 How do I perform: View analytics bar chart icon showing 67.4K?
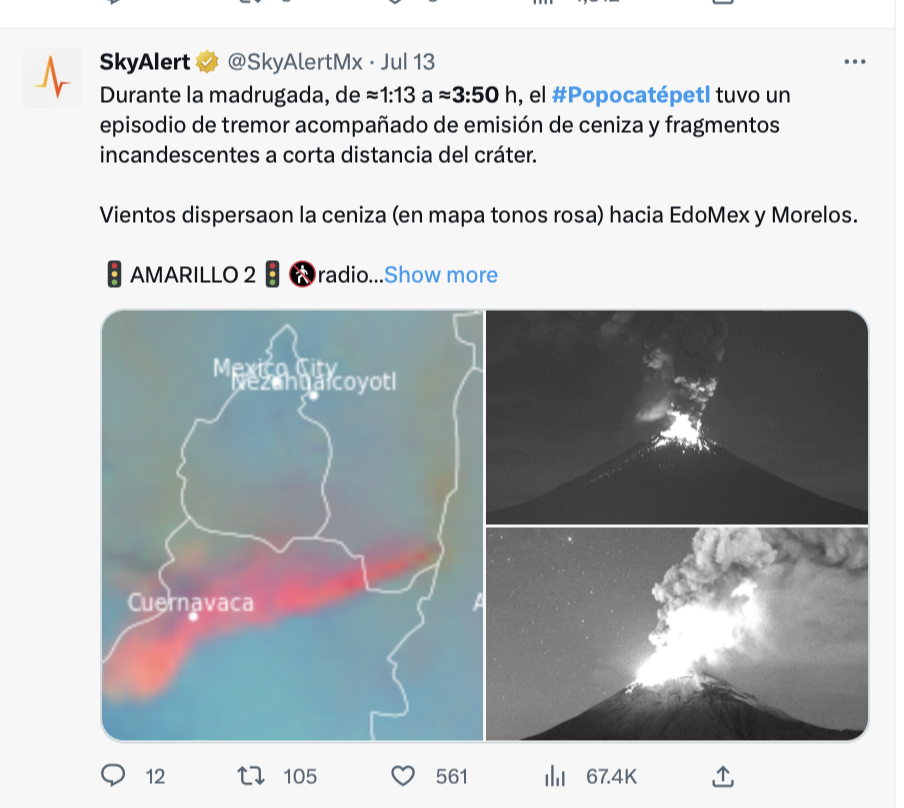[555, 776]
